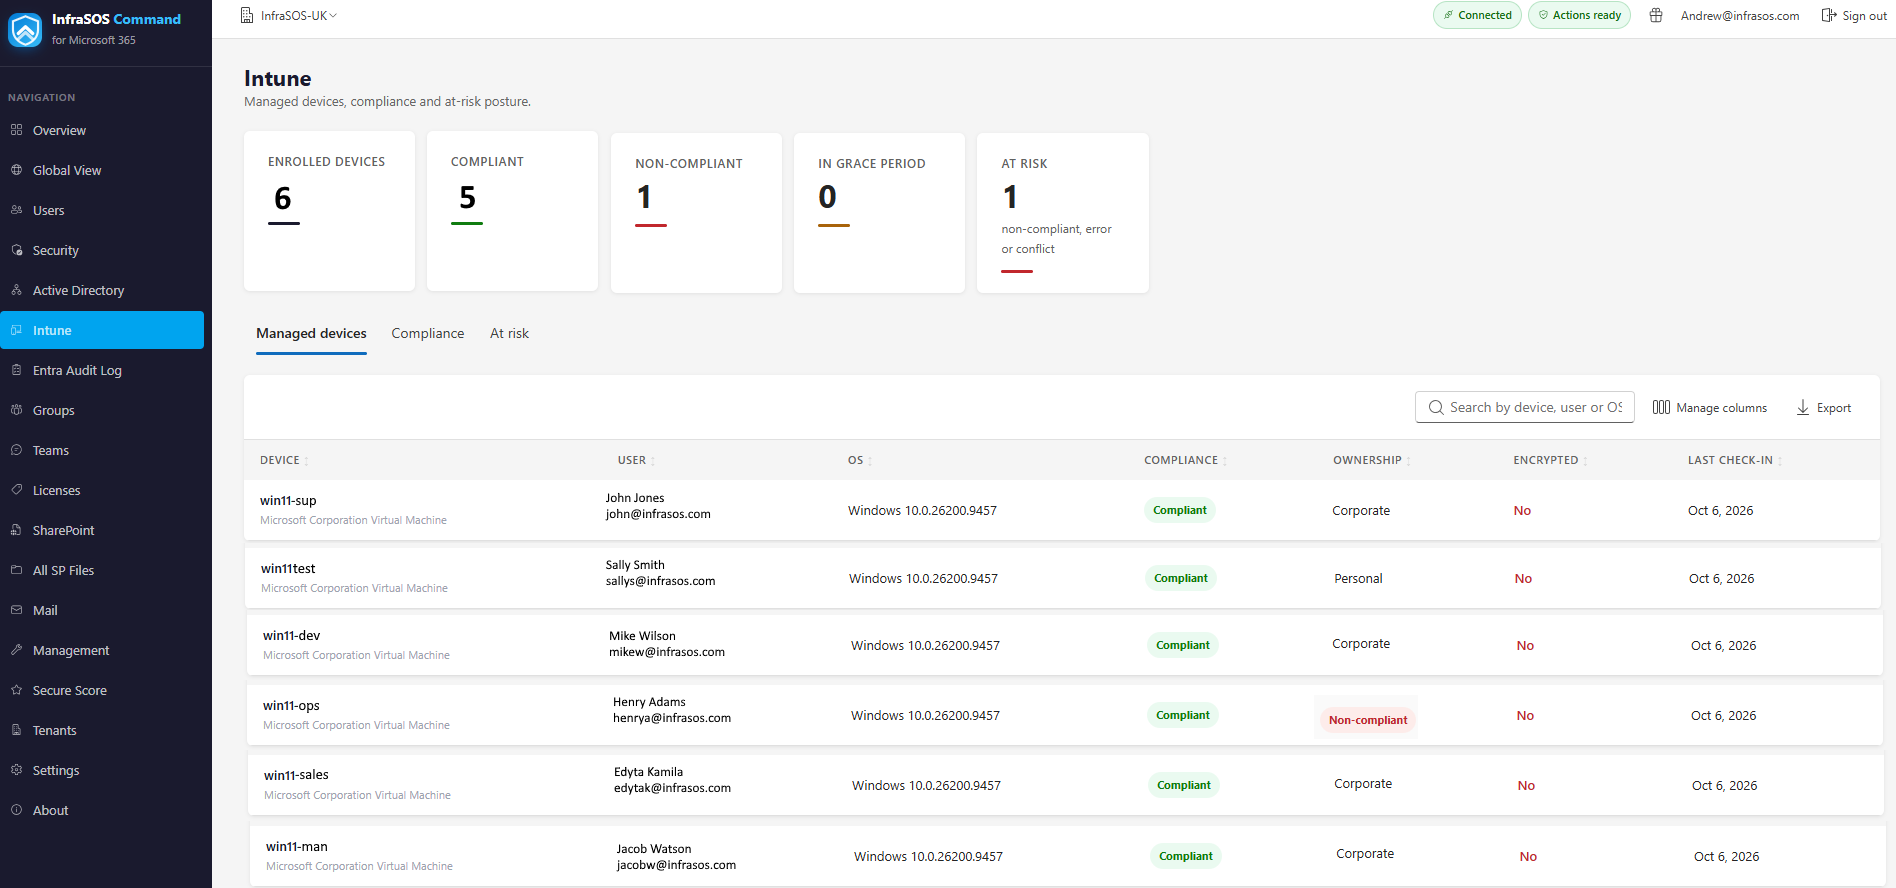Open the At Risk summary card
The width and height of the screenshot is (1896, 888).
[1062, 213]
